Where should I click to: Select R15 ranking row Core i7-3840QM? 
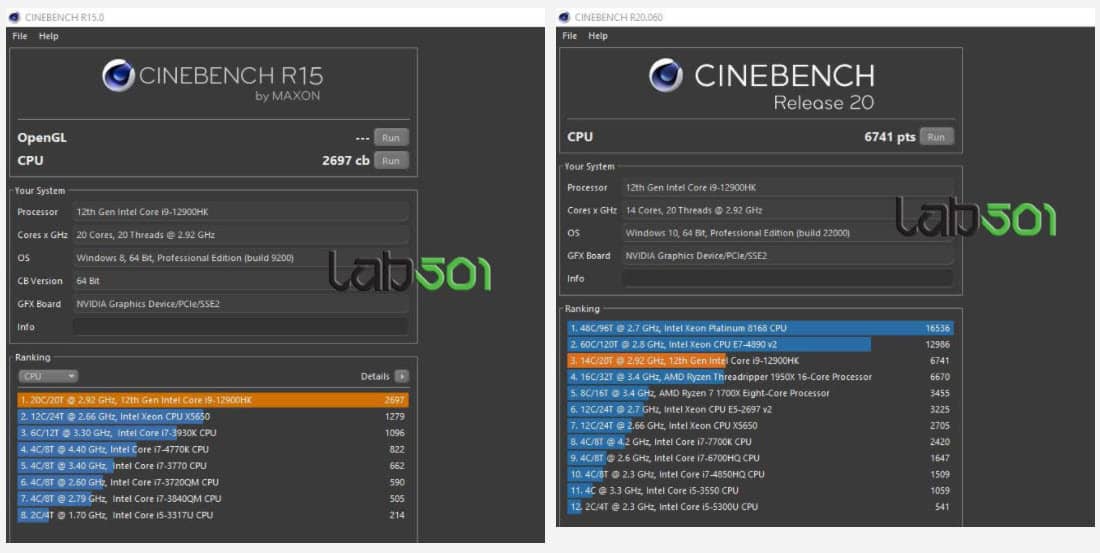[x=213, y=499]
